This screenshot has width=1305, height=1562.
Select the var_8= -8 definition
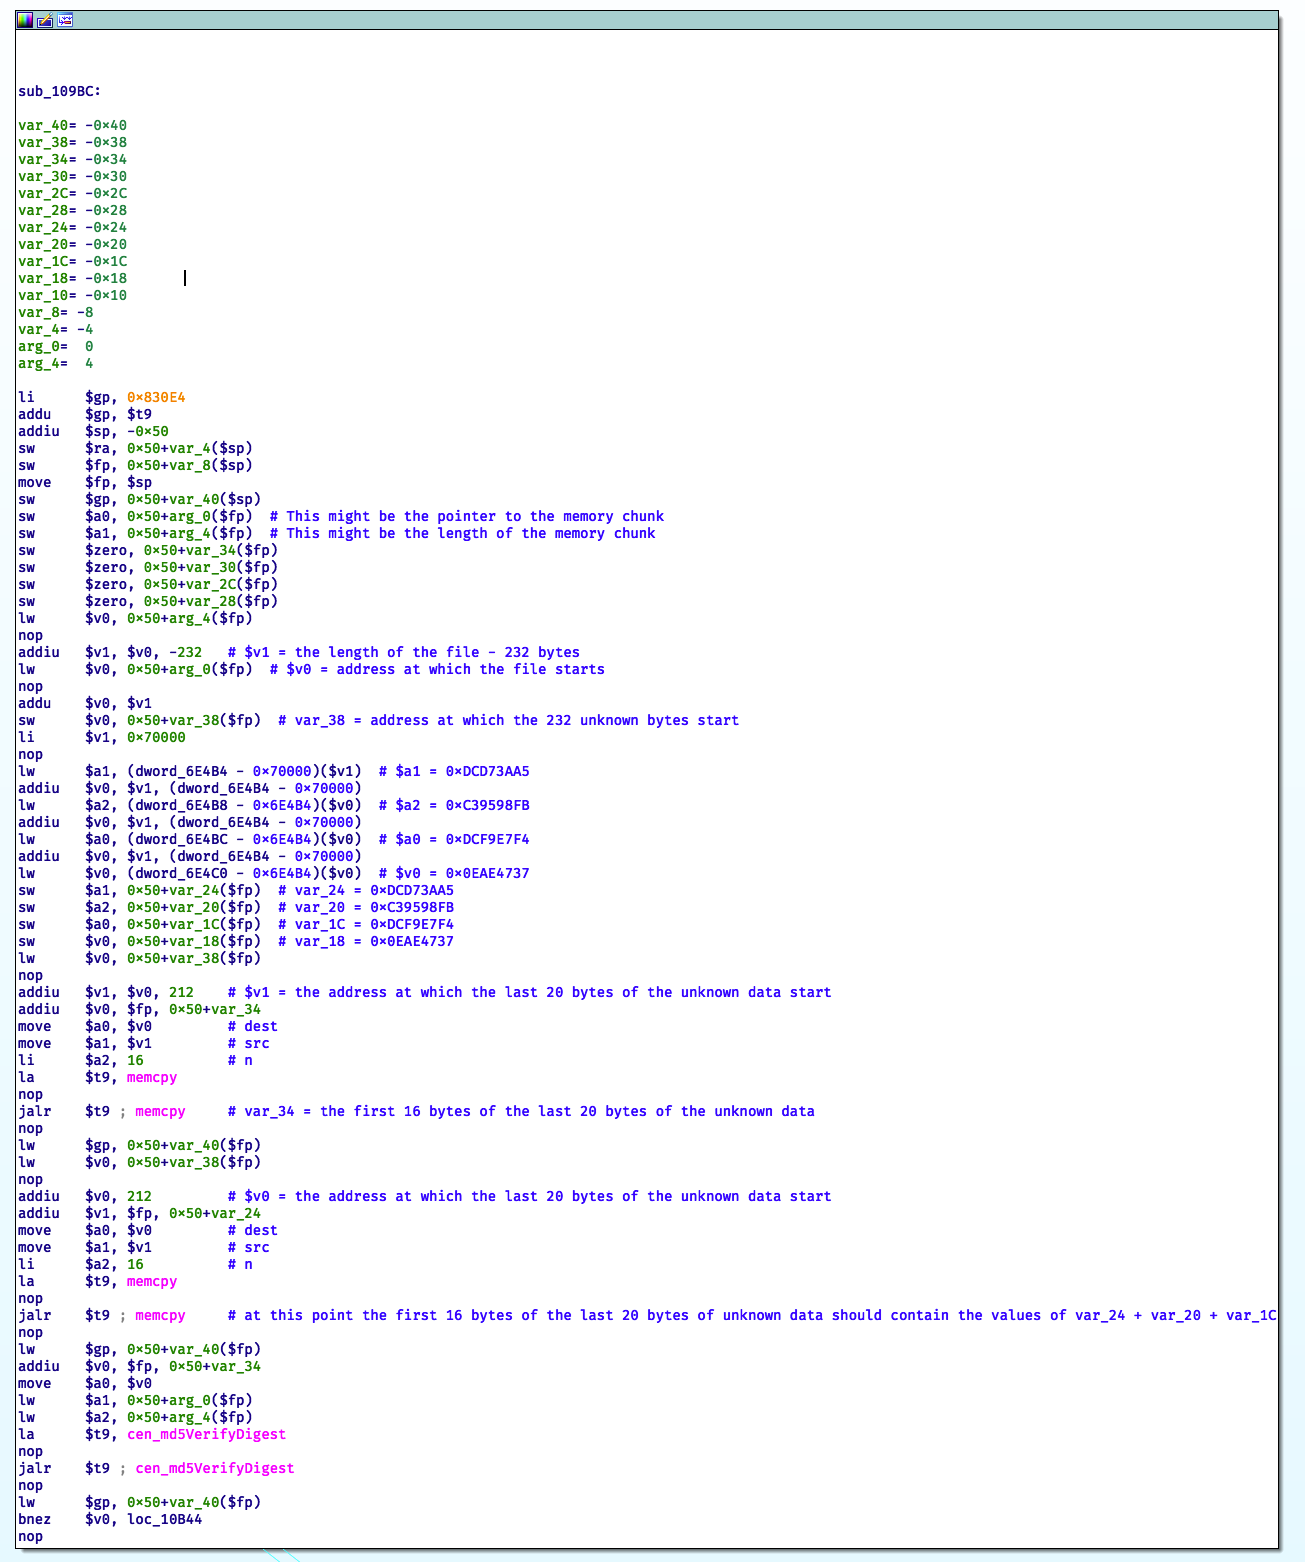pos(55,312)
